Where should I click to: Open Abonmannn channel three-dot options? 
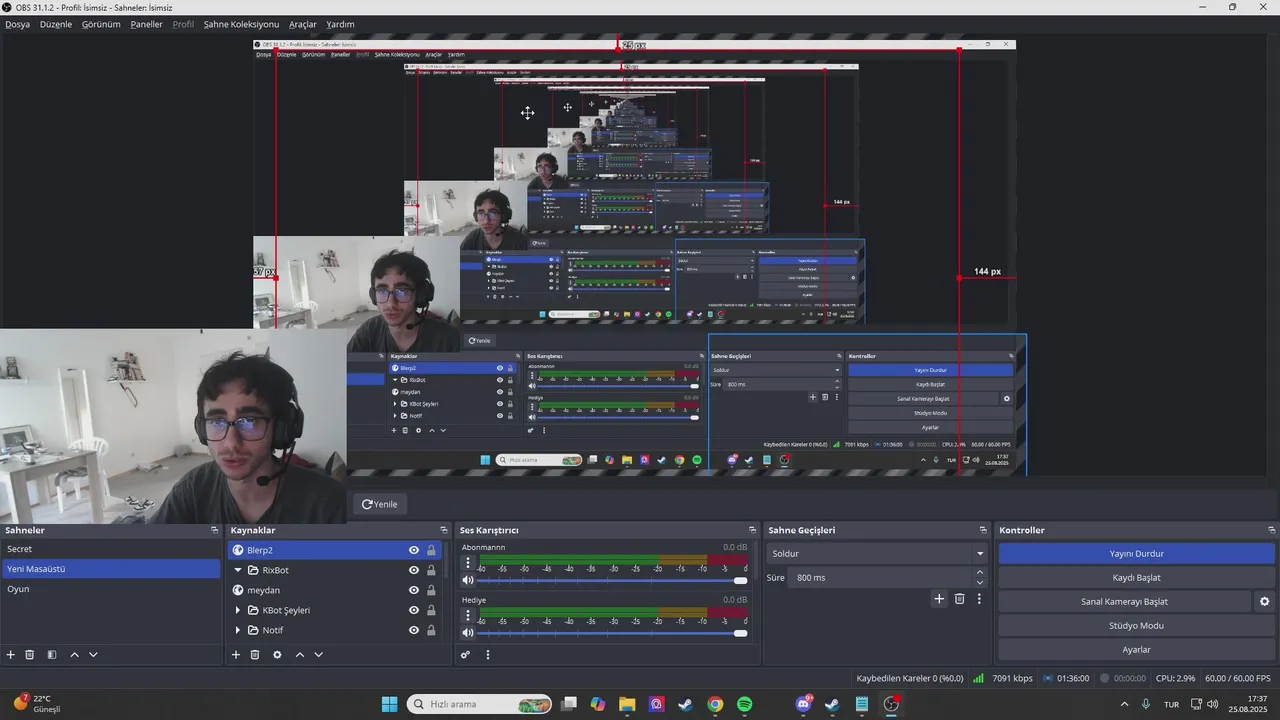(x=468, y=563)
